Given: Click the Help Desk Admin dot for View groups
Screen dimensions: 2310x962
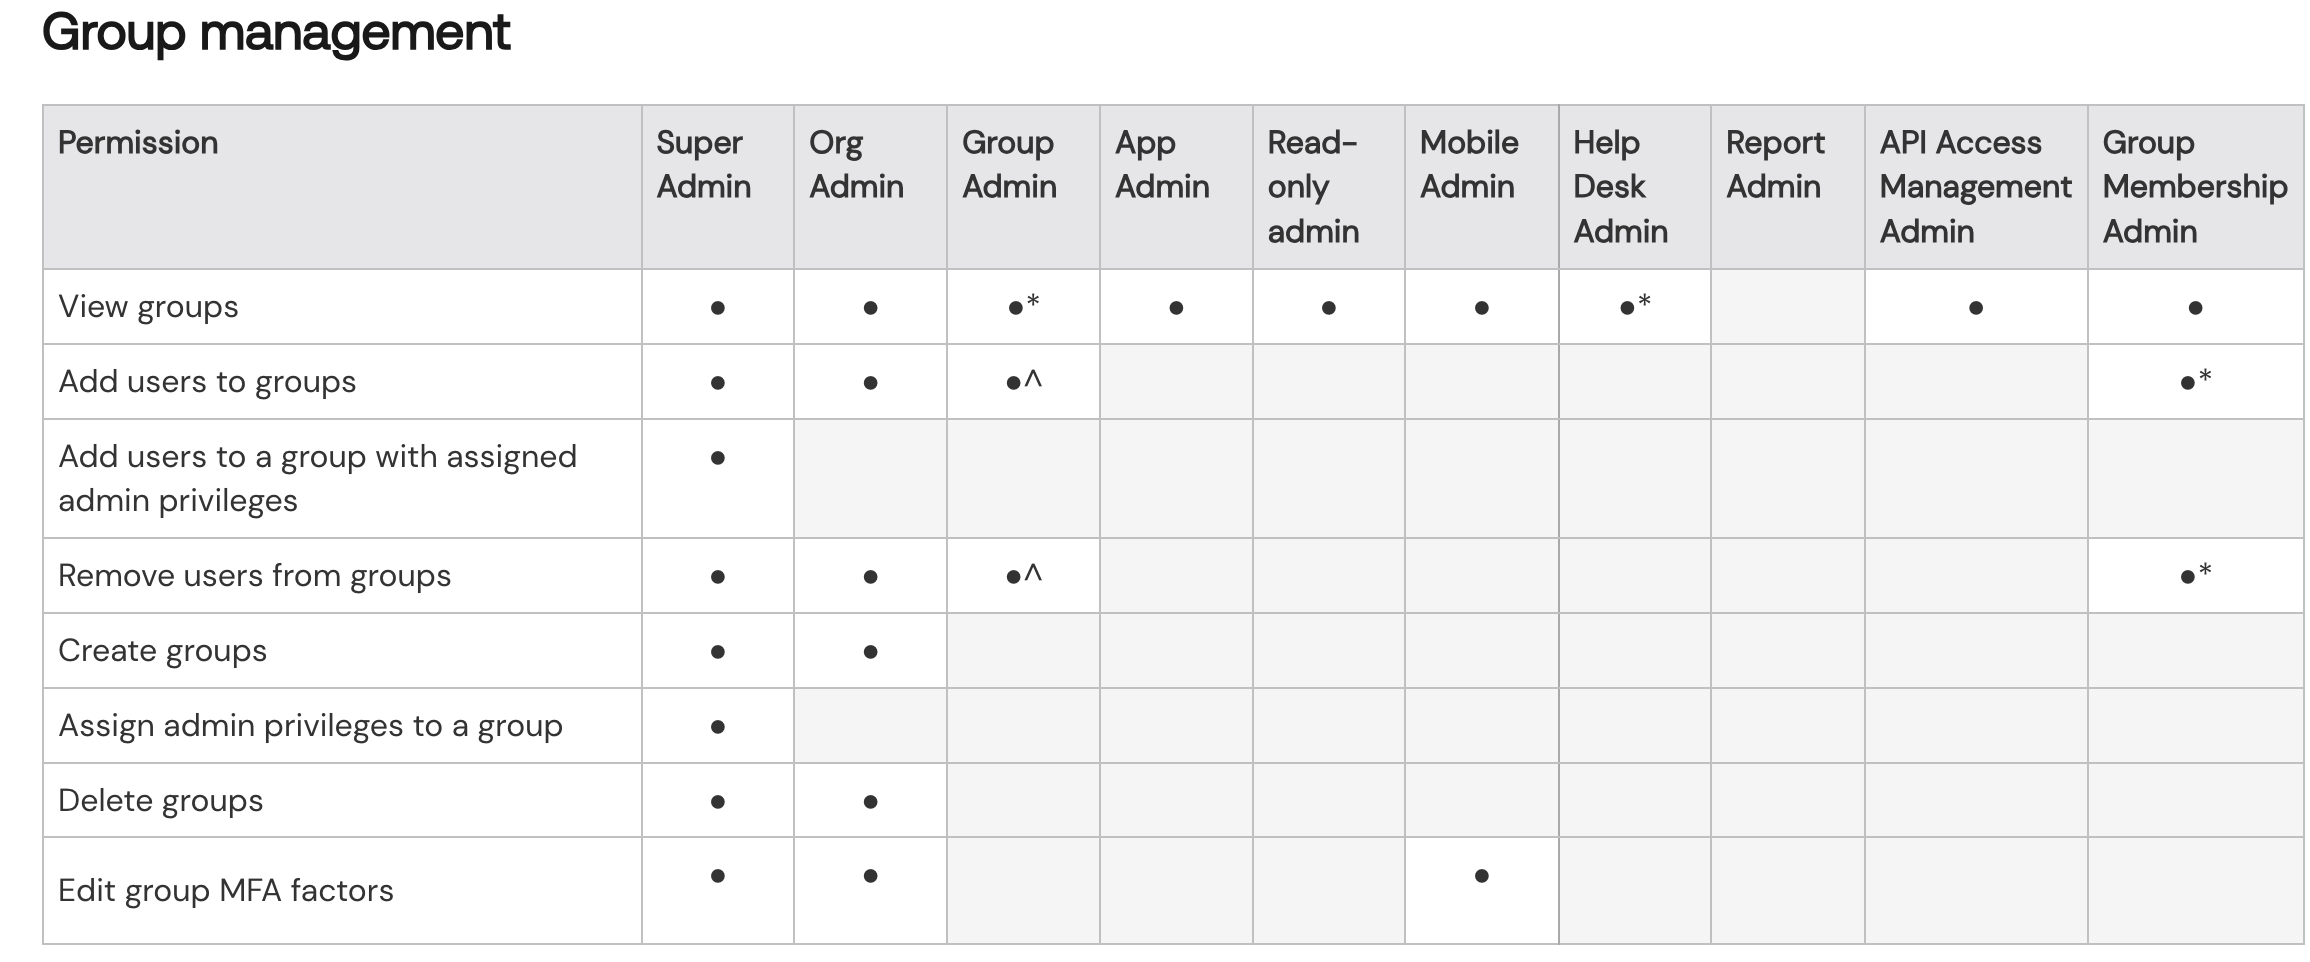Looking at the screenshot, I should tap(1627, 308).
